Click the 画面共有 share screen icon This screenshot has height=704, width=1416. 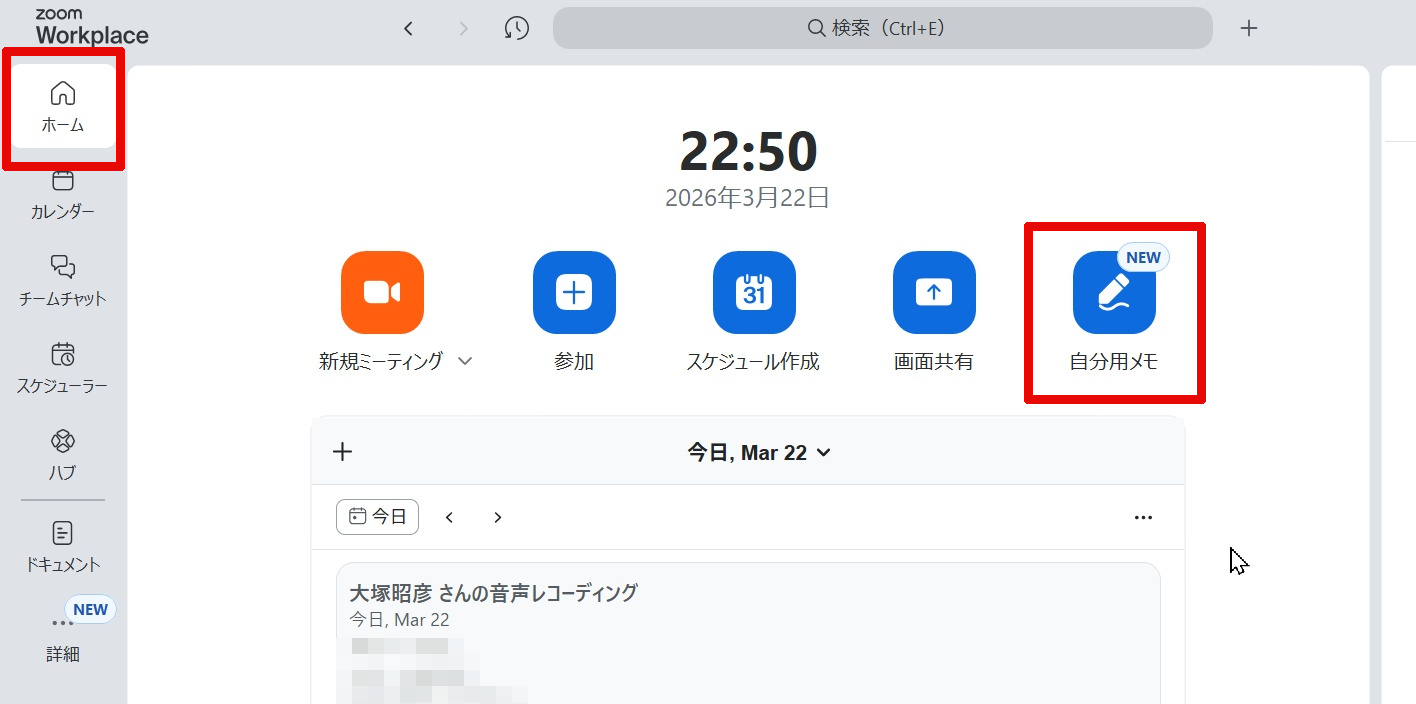[x=934, y=292]
